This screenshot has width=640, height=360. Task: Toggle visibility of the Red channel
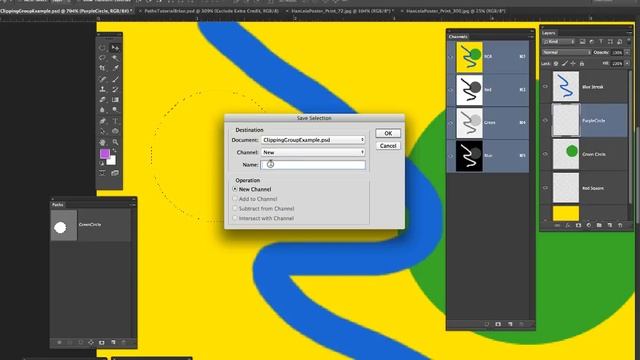tap(451, 90)
